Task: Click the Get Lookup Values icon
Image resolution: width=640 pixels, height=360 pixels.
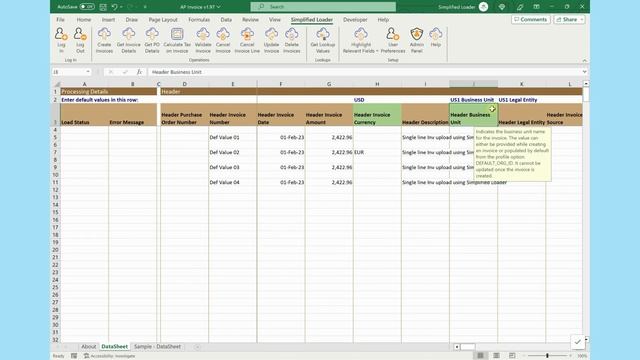Action: [322, 40]
